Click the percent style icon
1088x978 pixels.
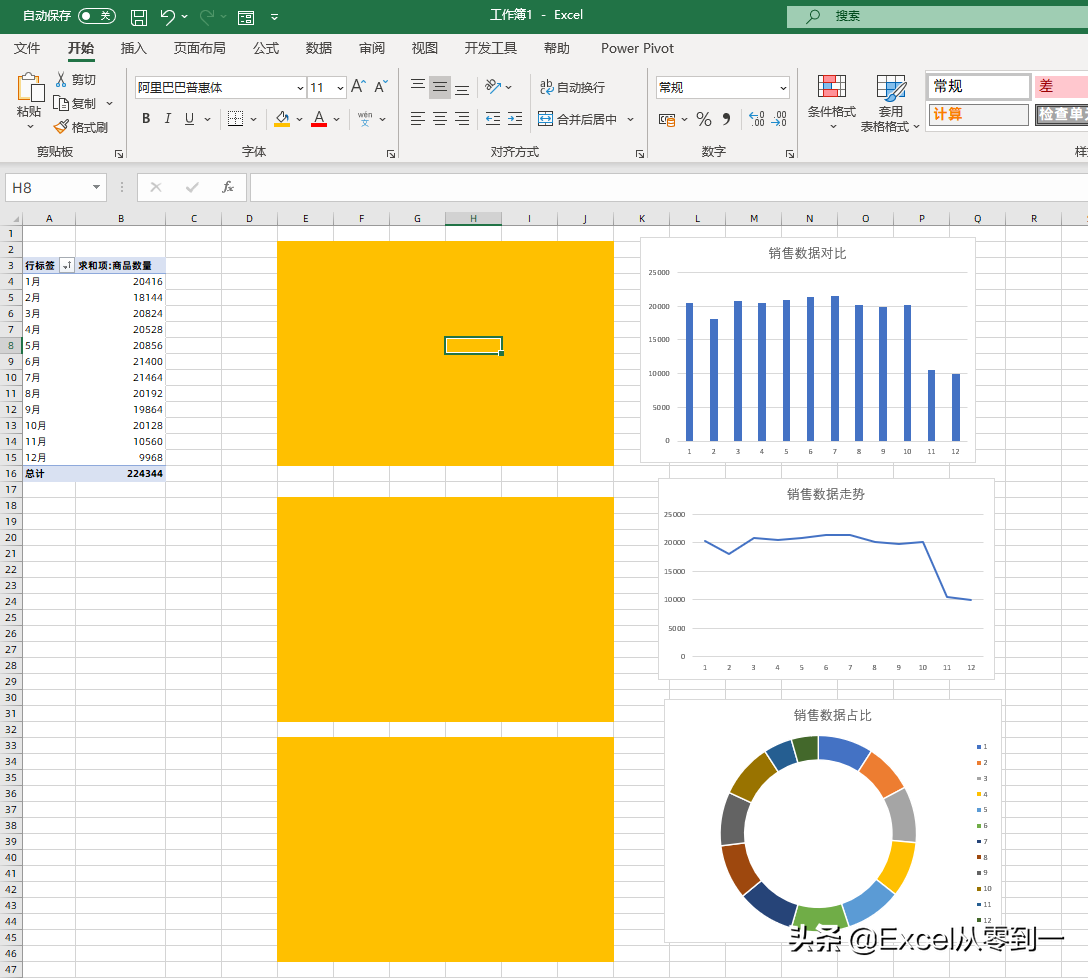click(704, 119)
